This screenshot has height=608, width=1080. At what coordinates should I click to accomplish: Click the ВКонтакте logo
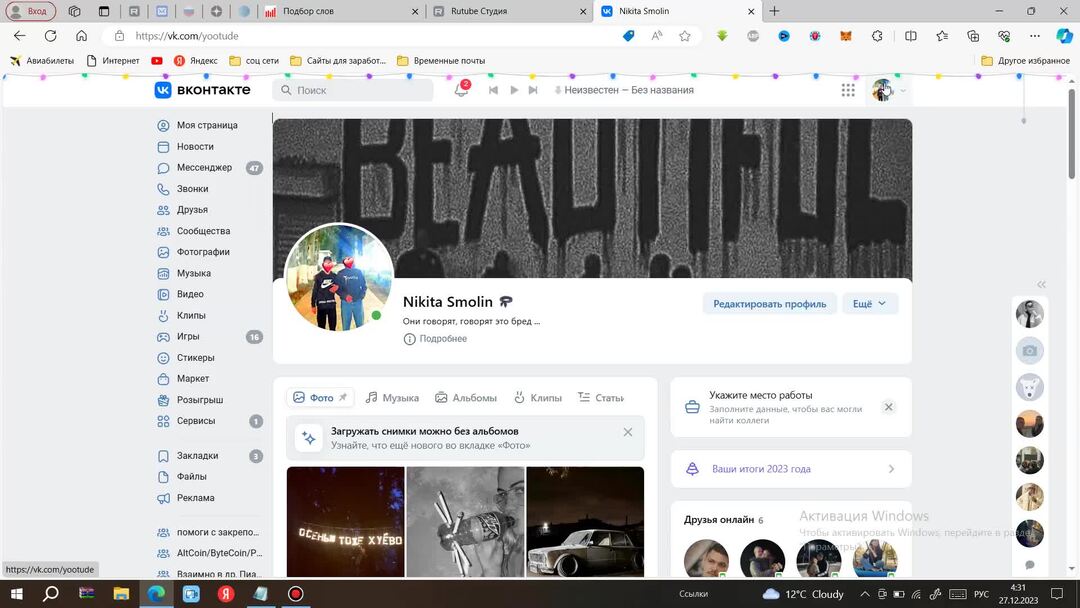(202, 90)
